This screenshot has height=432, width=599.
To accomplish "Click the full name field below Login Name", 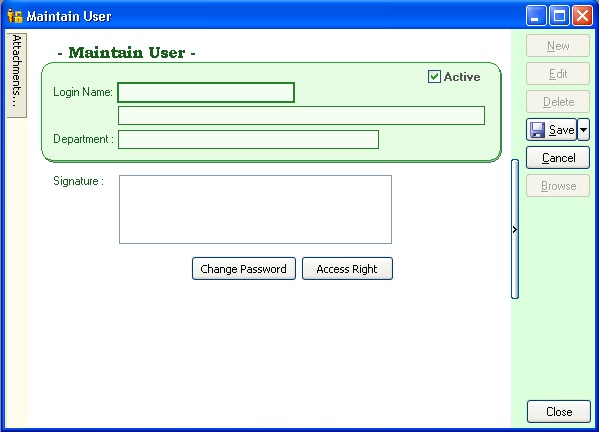I will point(301,115).
